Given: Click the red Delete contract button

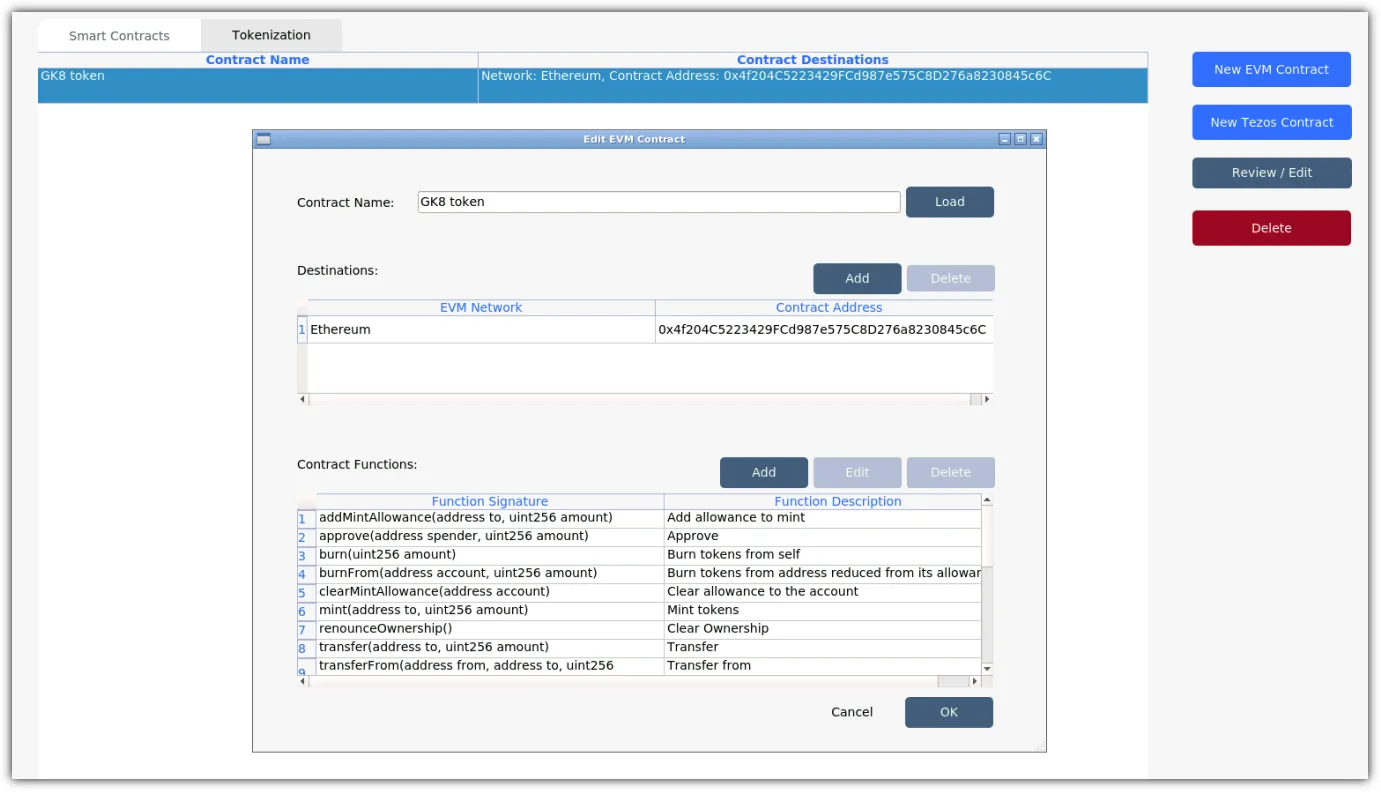Looking at the screenshot, I should [x=1271, y=228].
